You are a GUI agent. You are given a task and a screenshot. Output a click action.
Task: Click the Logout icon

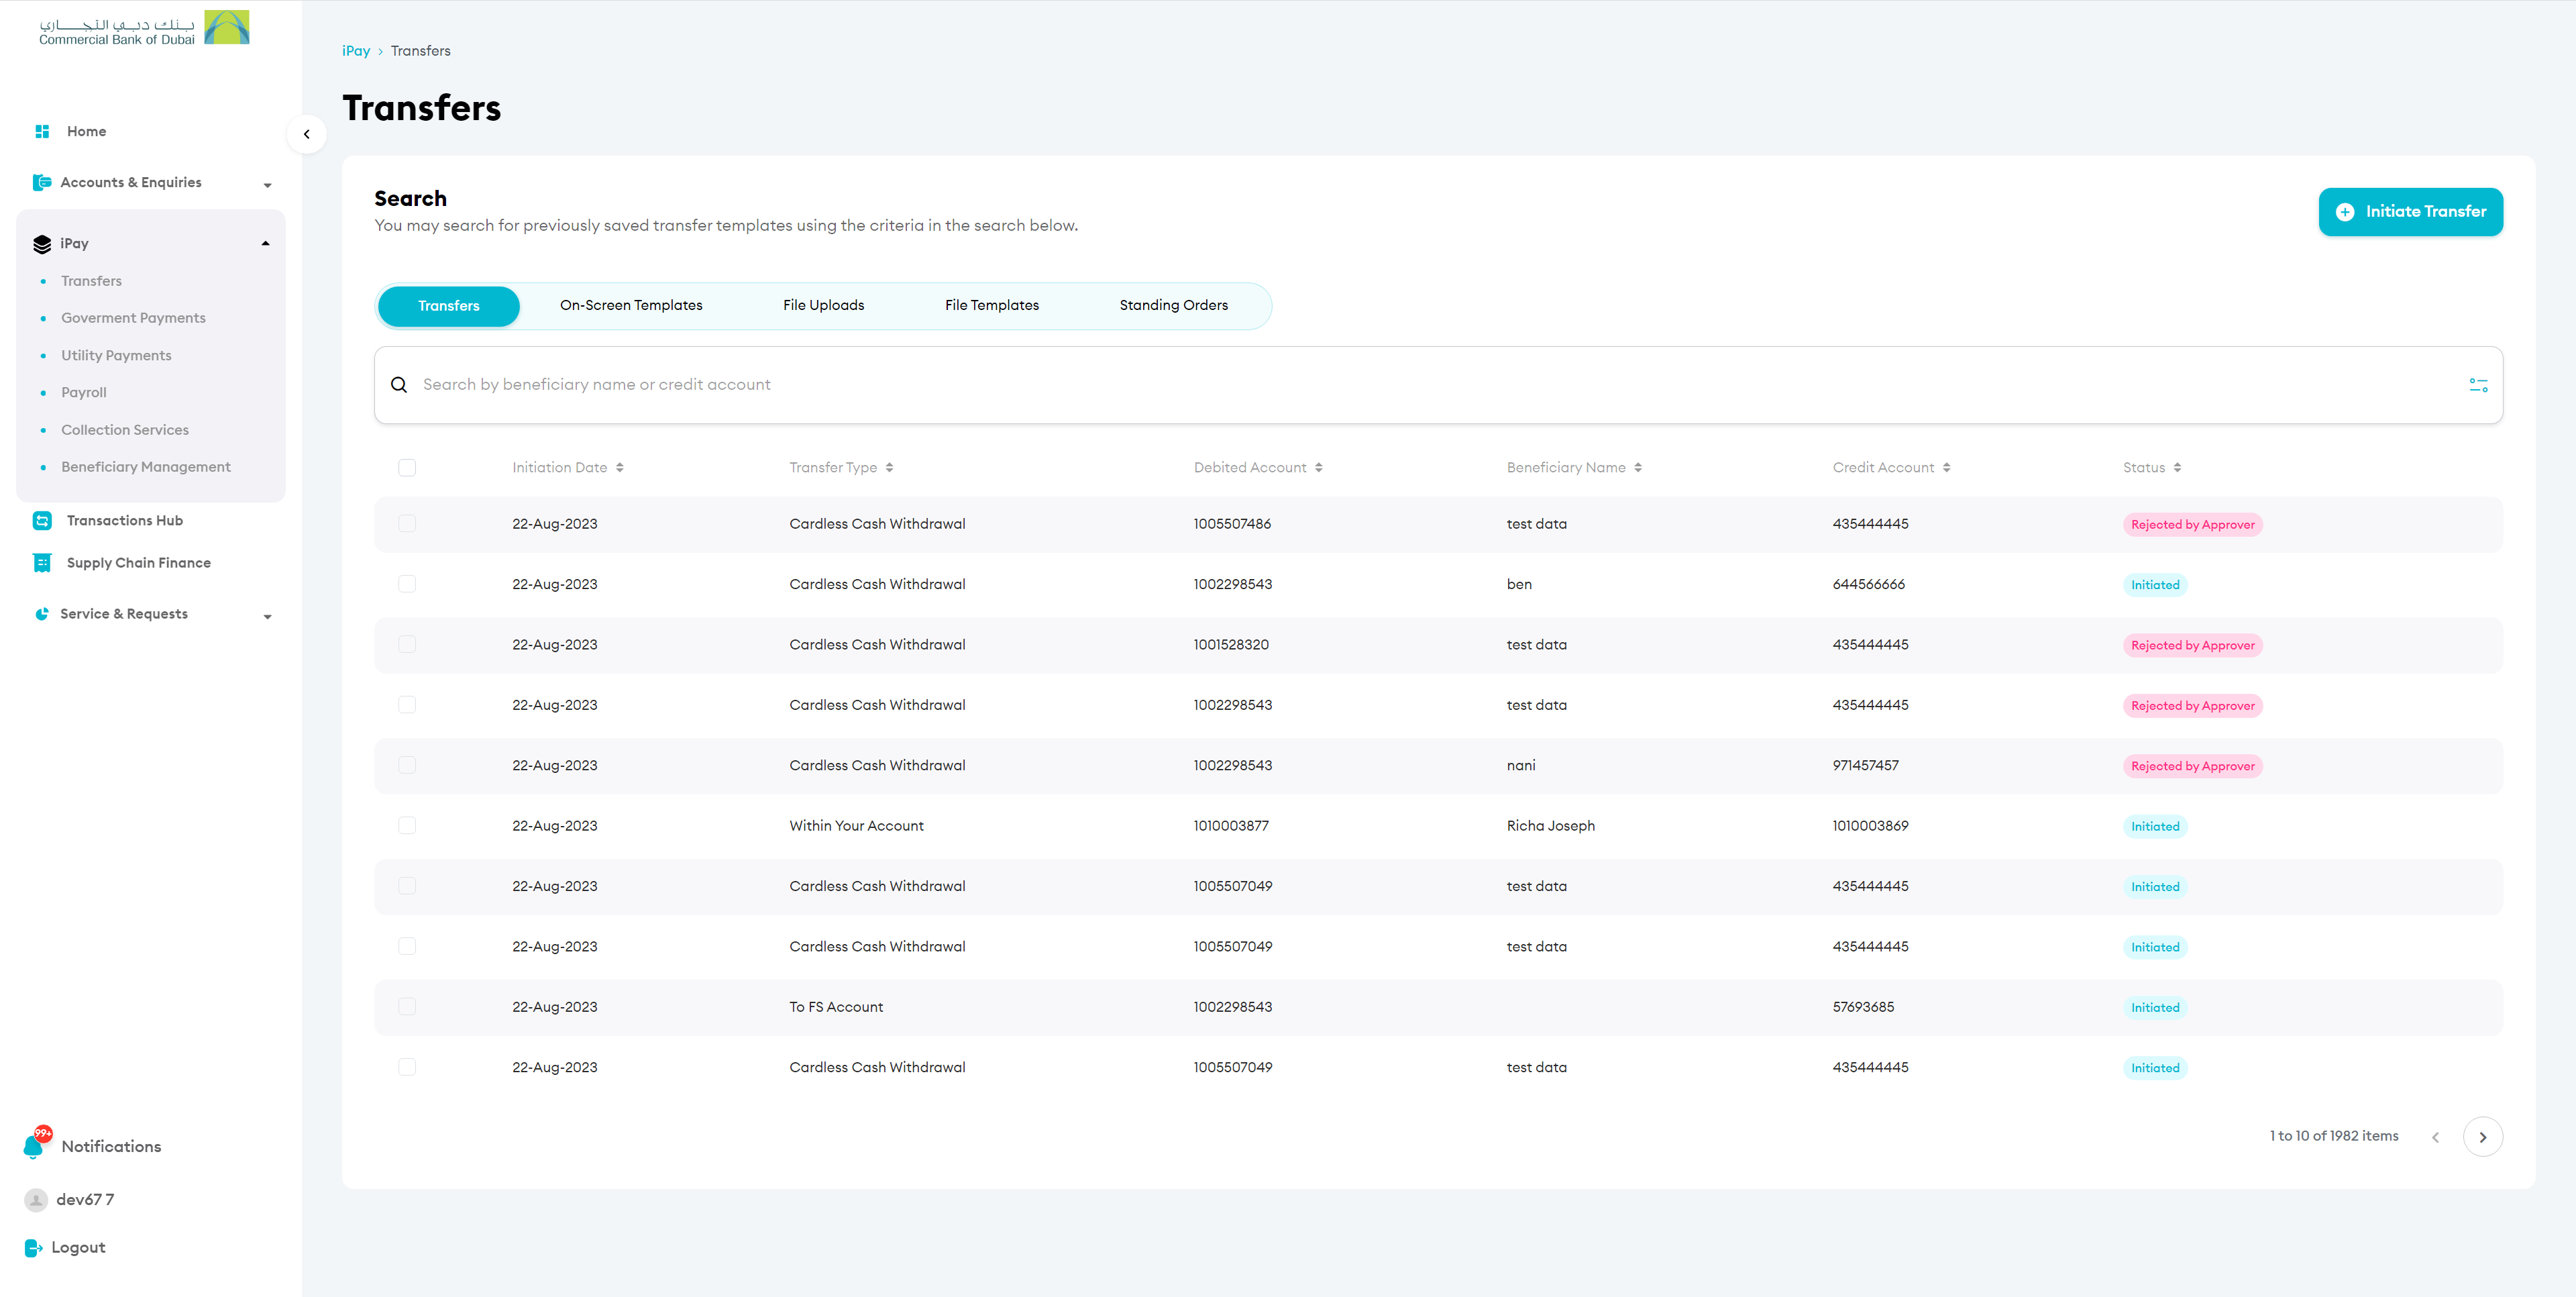(33, 1247)
